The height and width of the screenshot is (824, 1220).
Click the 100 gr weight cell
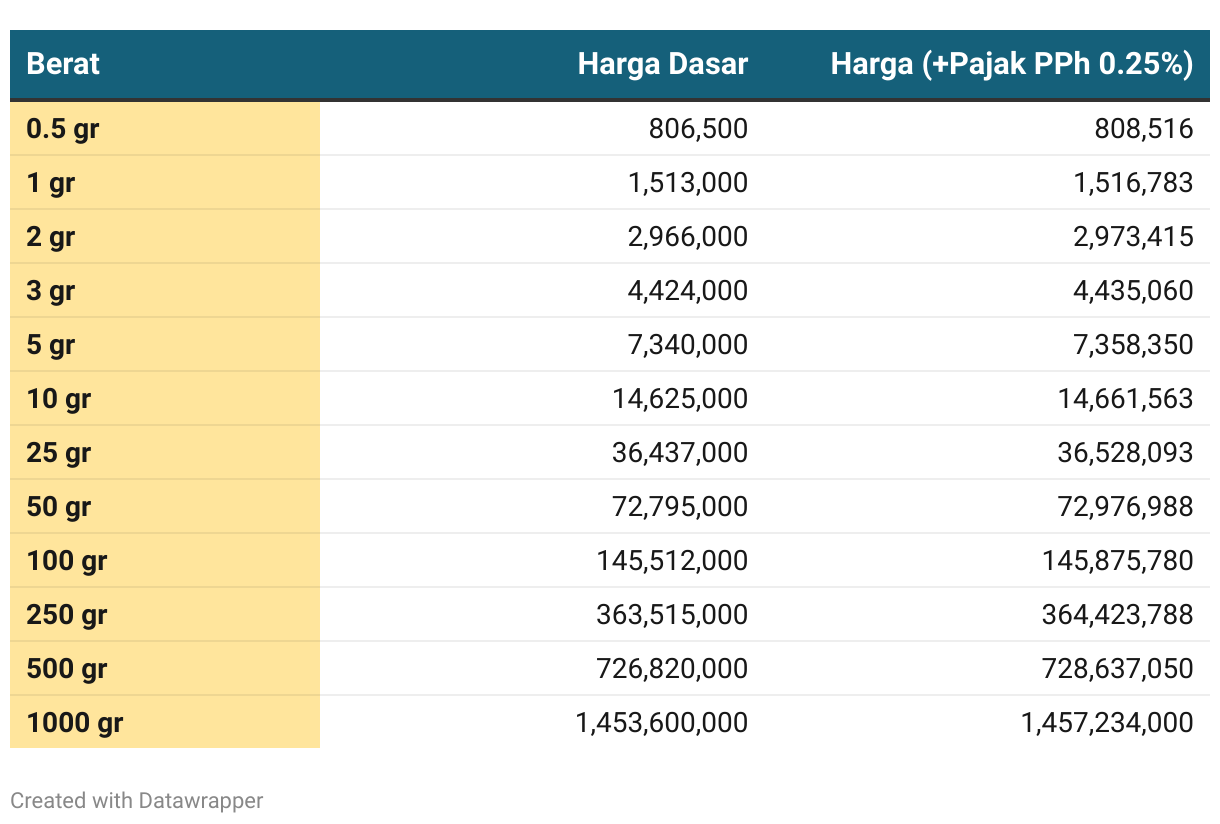[67, 561]
